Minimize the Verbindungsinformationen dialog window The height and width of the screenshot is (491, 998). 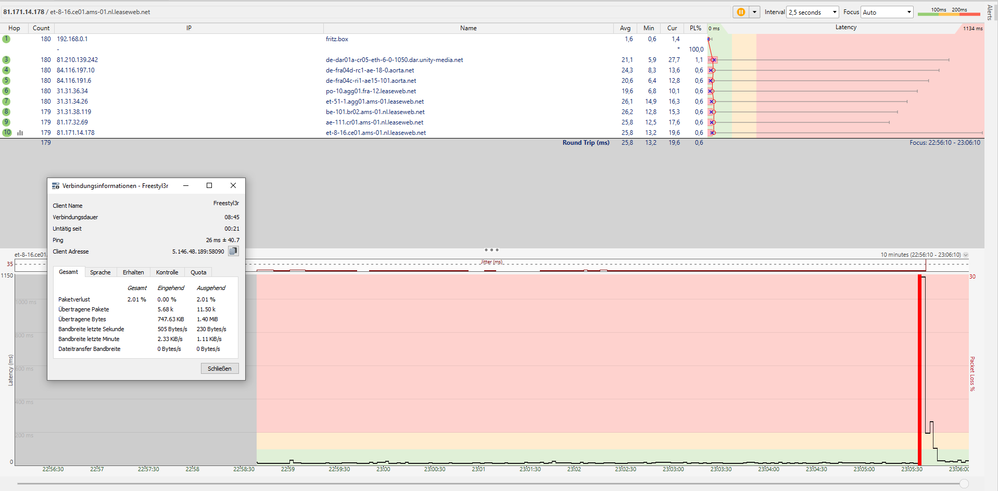point(185,185)
